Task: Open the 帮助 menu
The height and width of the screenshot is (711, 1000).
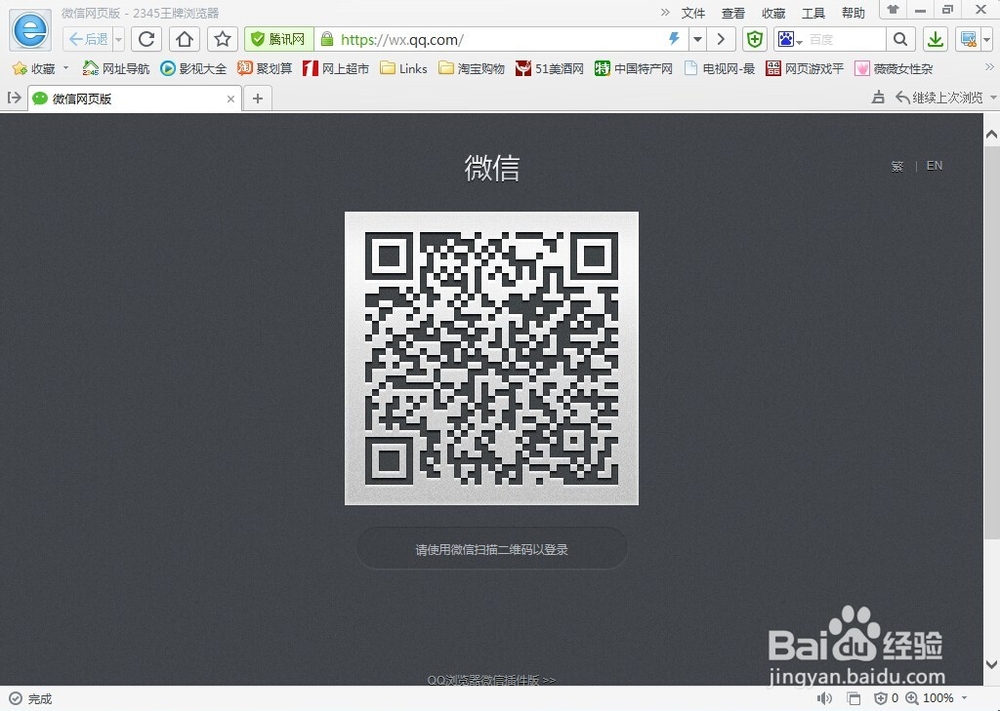Action: tap(853, 13)
